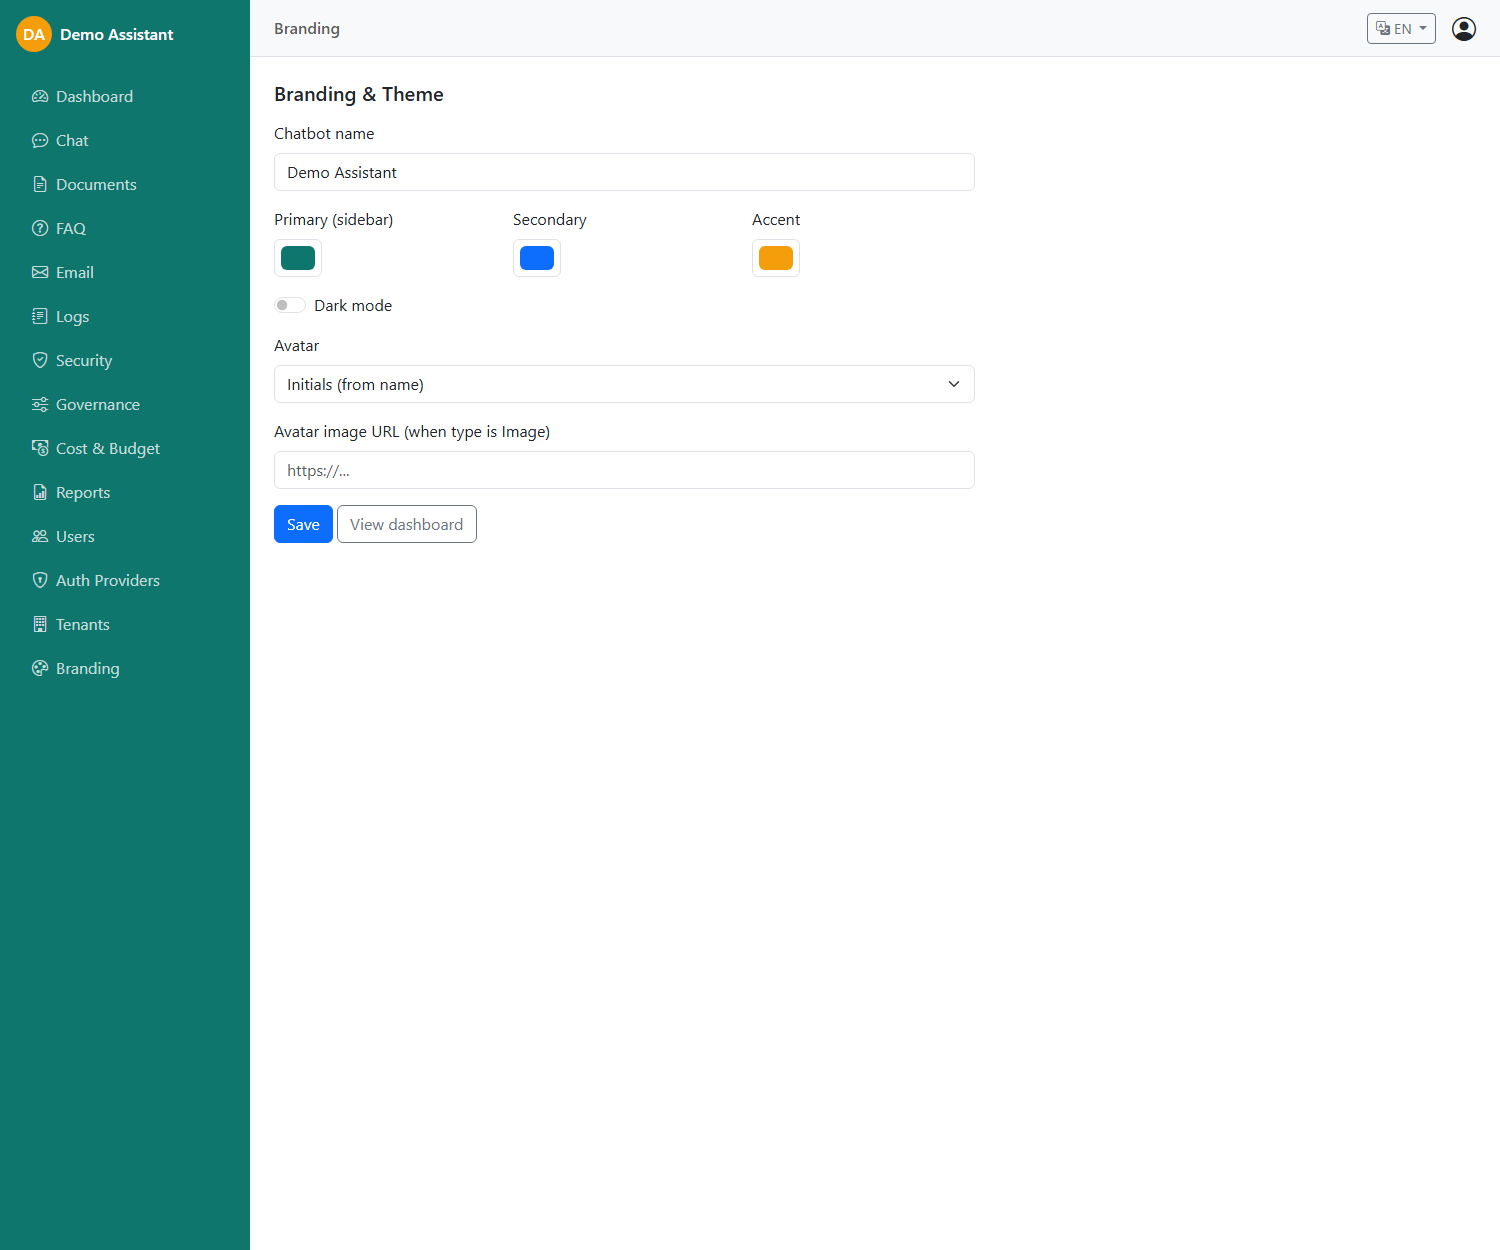This screenshot has height=1250, width=1500.
Task: Open the user account profile icon
Action: pos(1464,29)
